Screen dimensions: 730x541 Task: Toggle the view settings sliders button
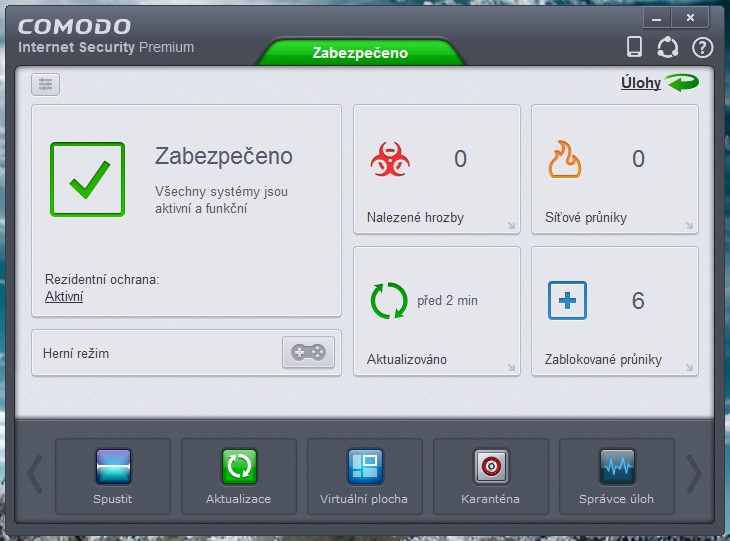pyautogui.click(x=46, y=85)
